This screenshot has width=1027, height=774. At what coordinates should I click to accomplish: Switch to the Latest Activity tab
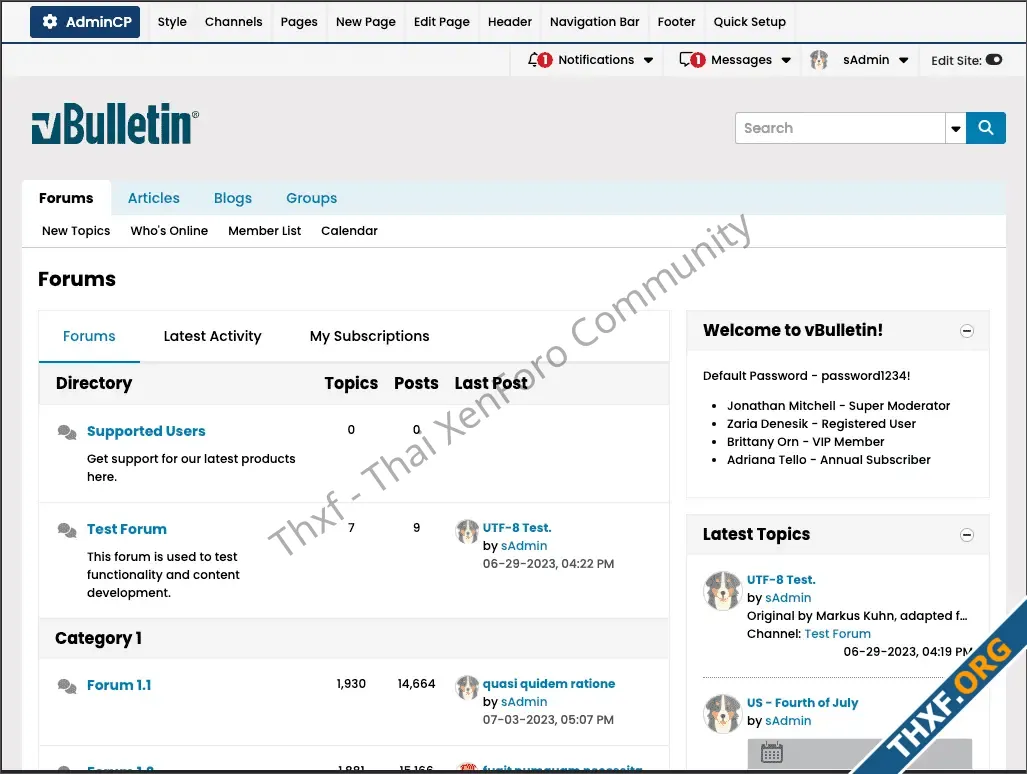click(x=212, y=336)
